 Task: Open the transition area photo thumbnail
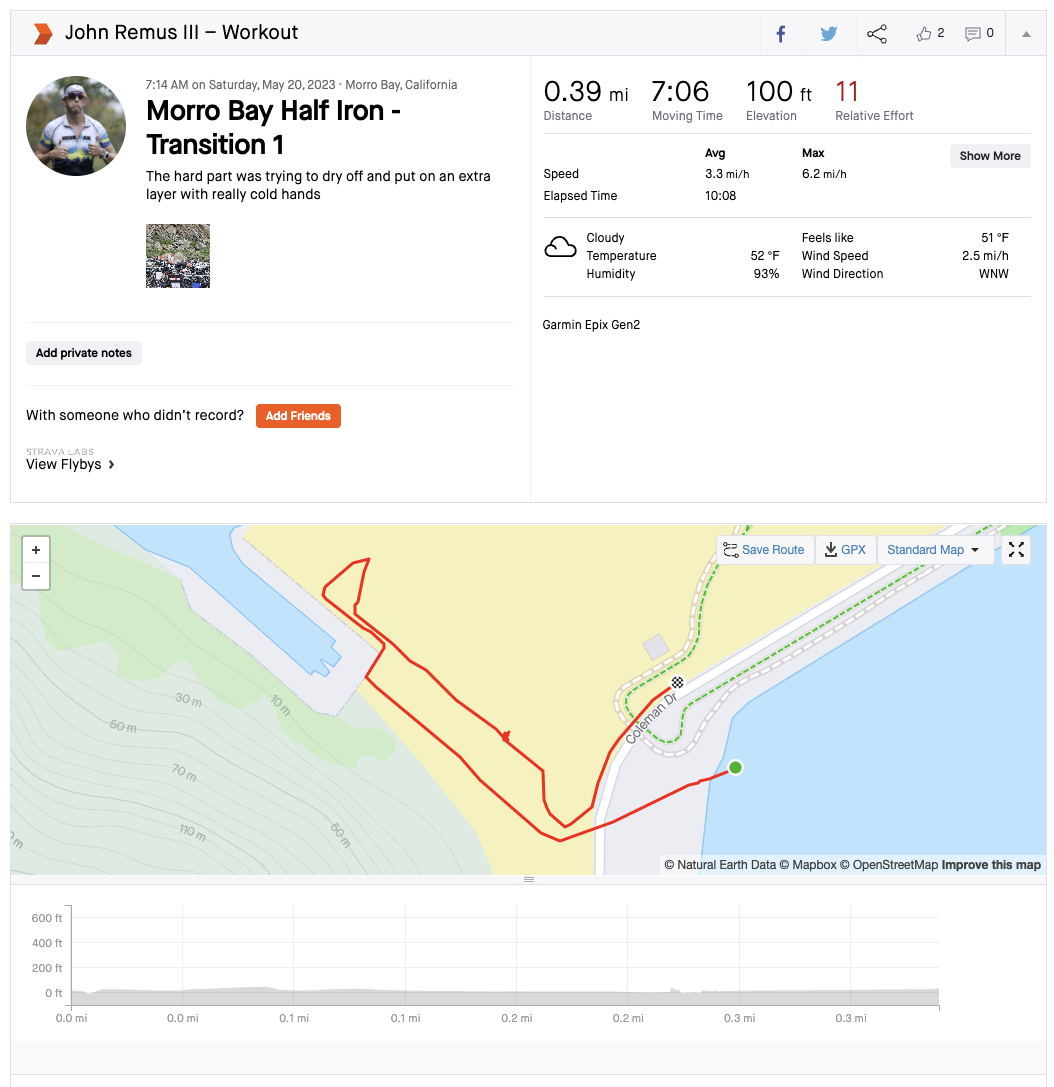(178, 256)
